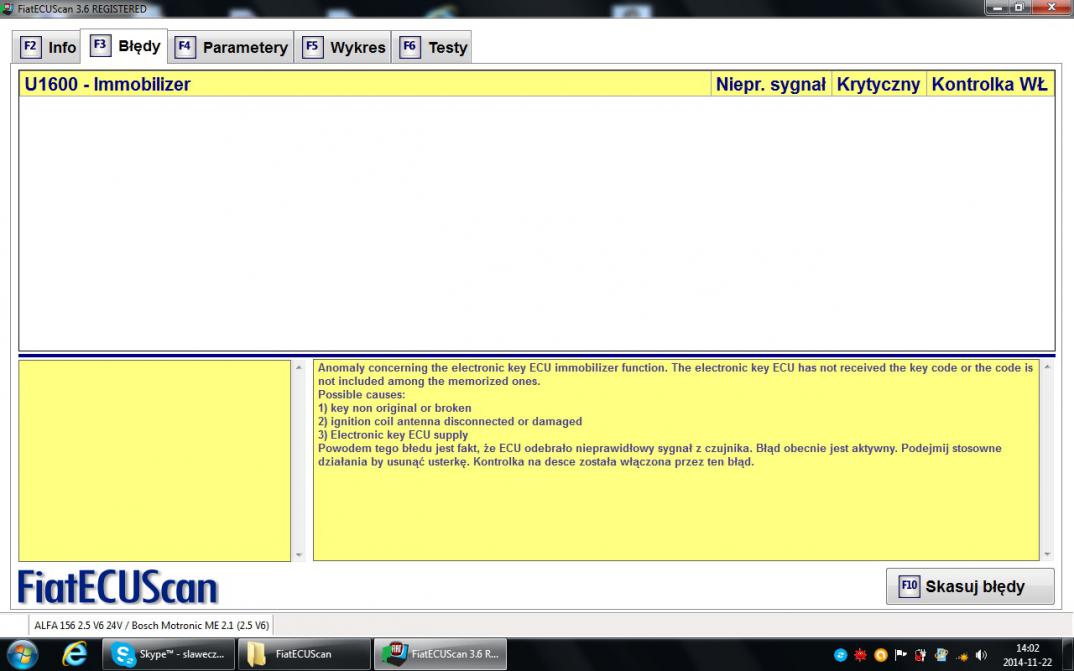Click the ALFA 156 2.5 V6 24V status bar entry
Screen dimensions: 1074x671
pos(151,625)
